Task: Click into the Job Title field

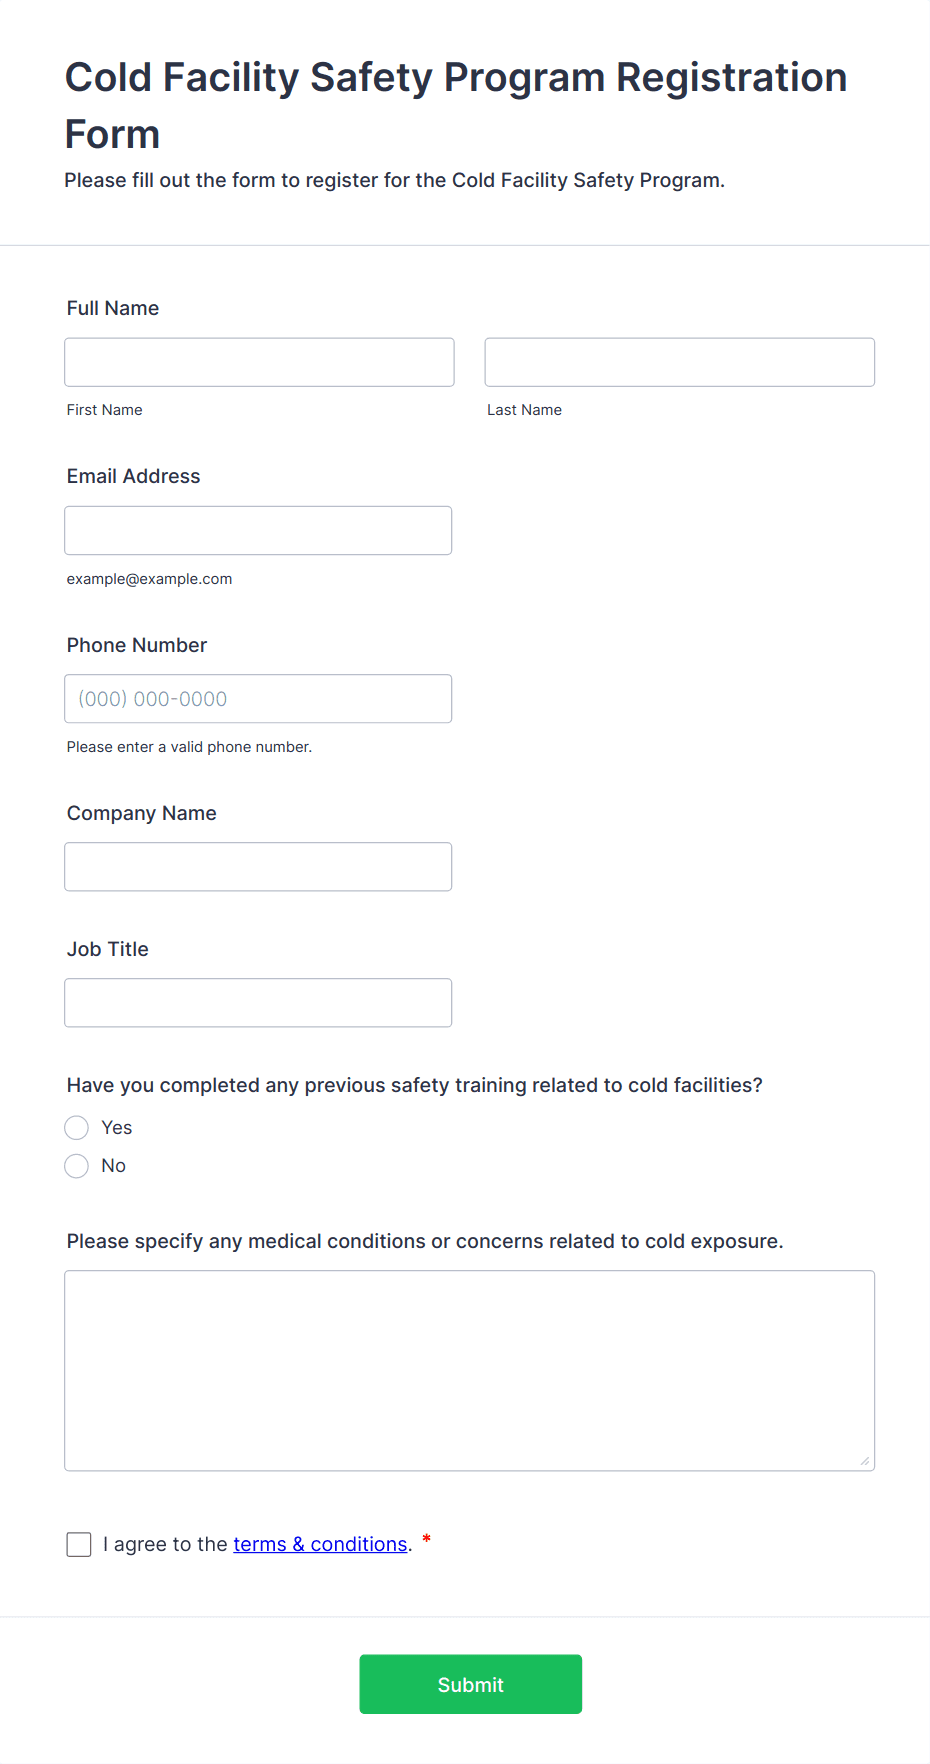Action: [258, 1003]
